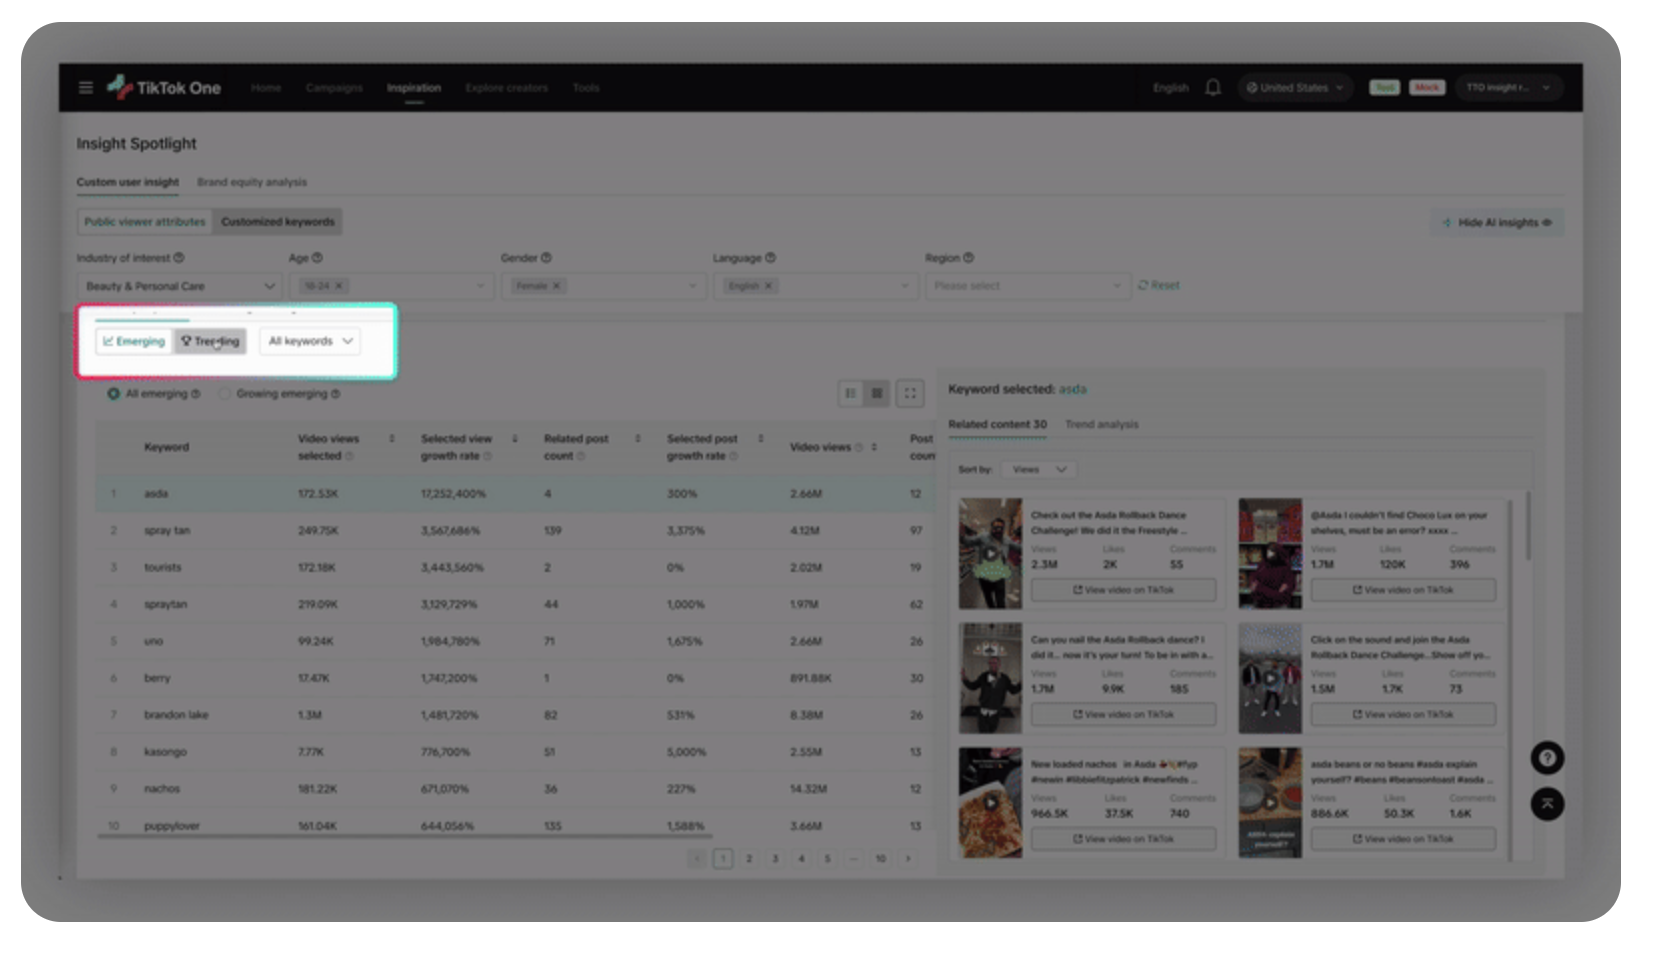
Task: Go to next results page arrow
Action: [x=908, y=858]
